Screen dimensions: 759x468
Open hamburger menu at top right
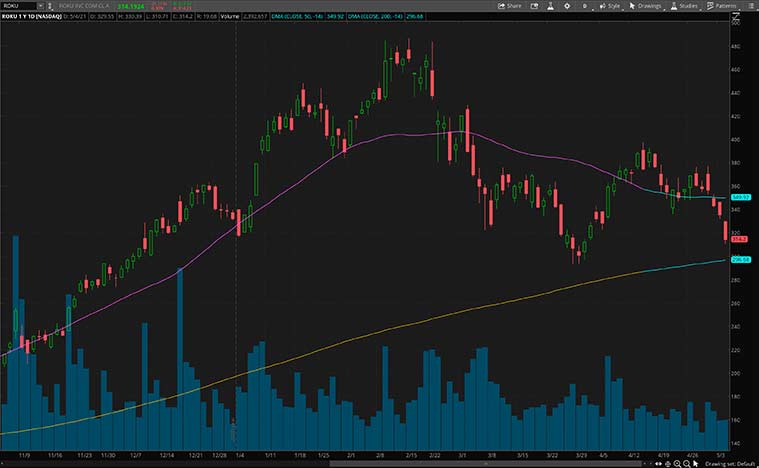pyautogui.click(x=751, y=5)
